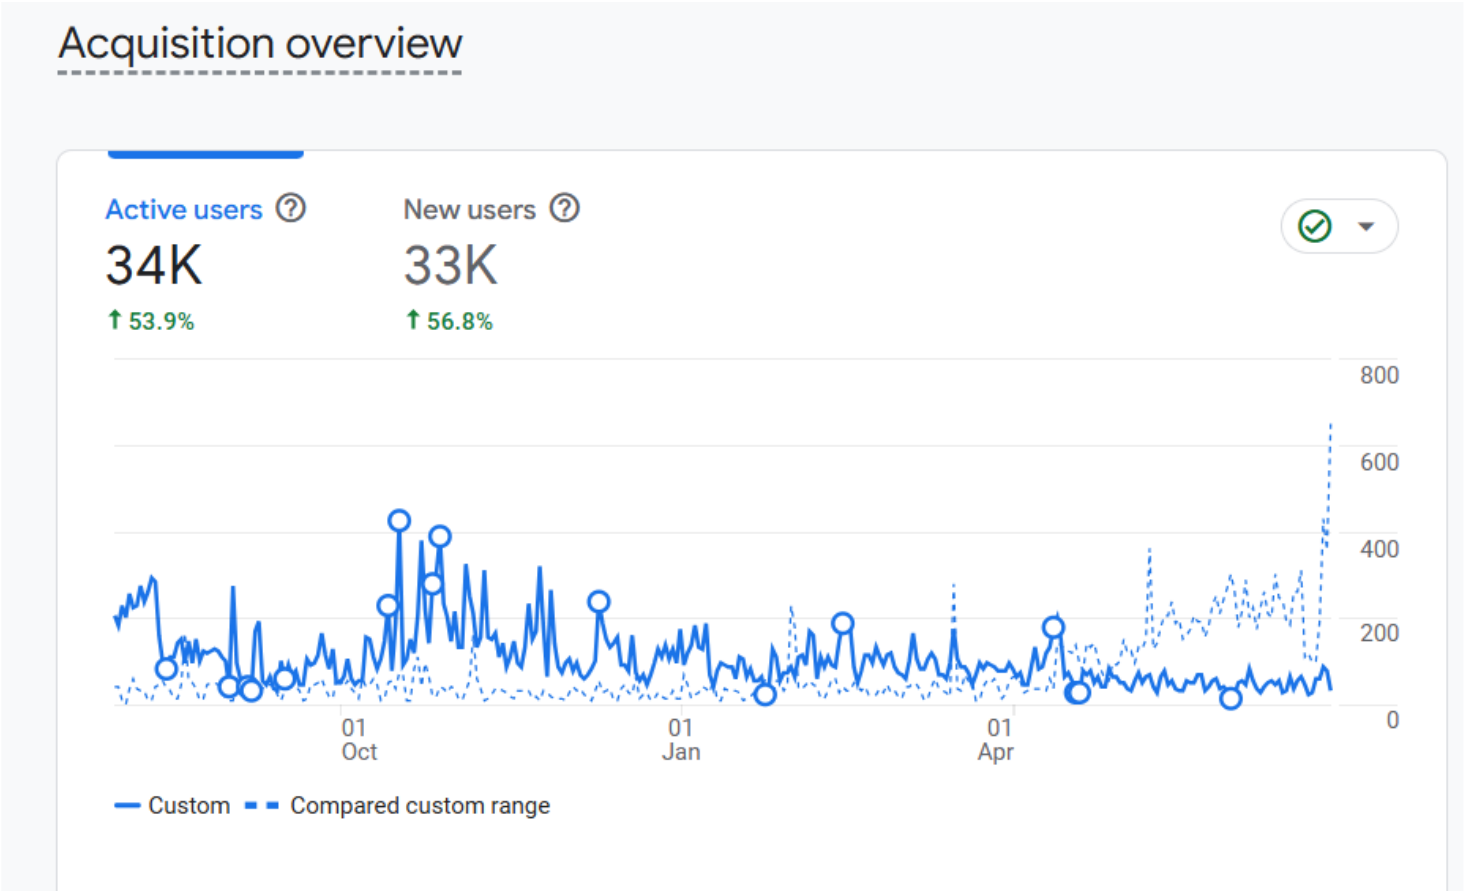Click the rightmost circled anomaly marker on the chart
Screen dimensions: 1470x895
pos(1231,699)
